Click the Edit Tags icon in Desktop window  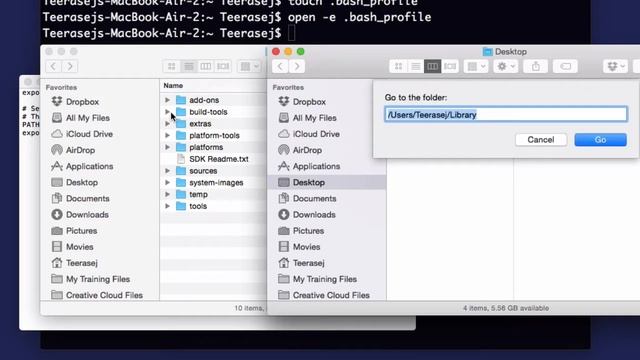tap(565, 66)
